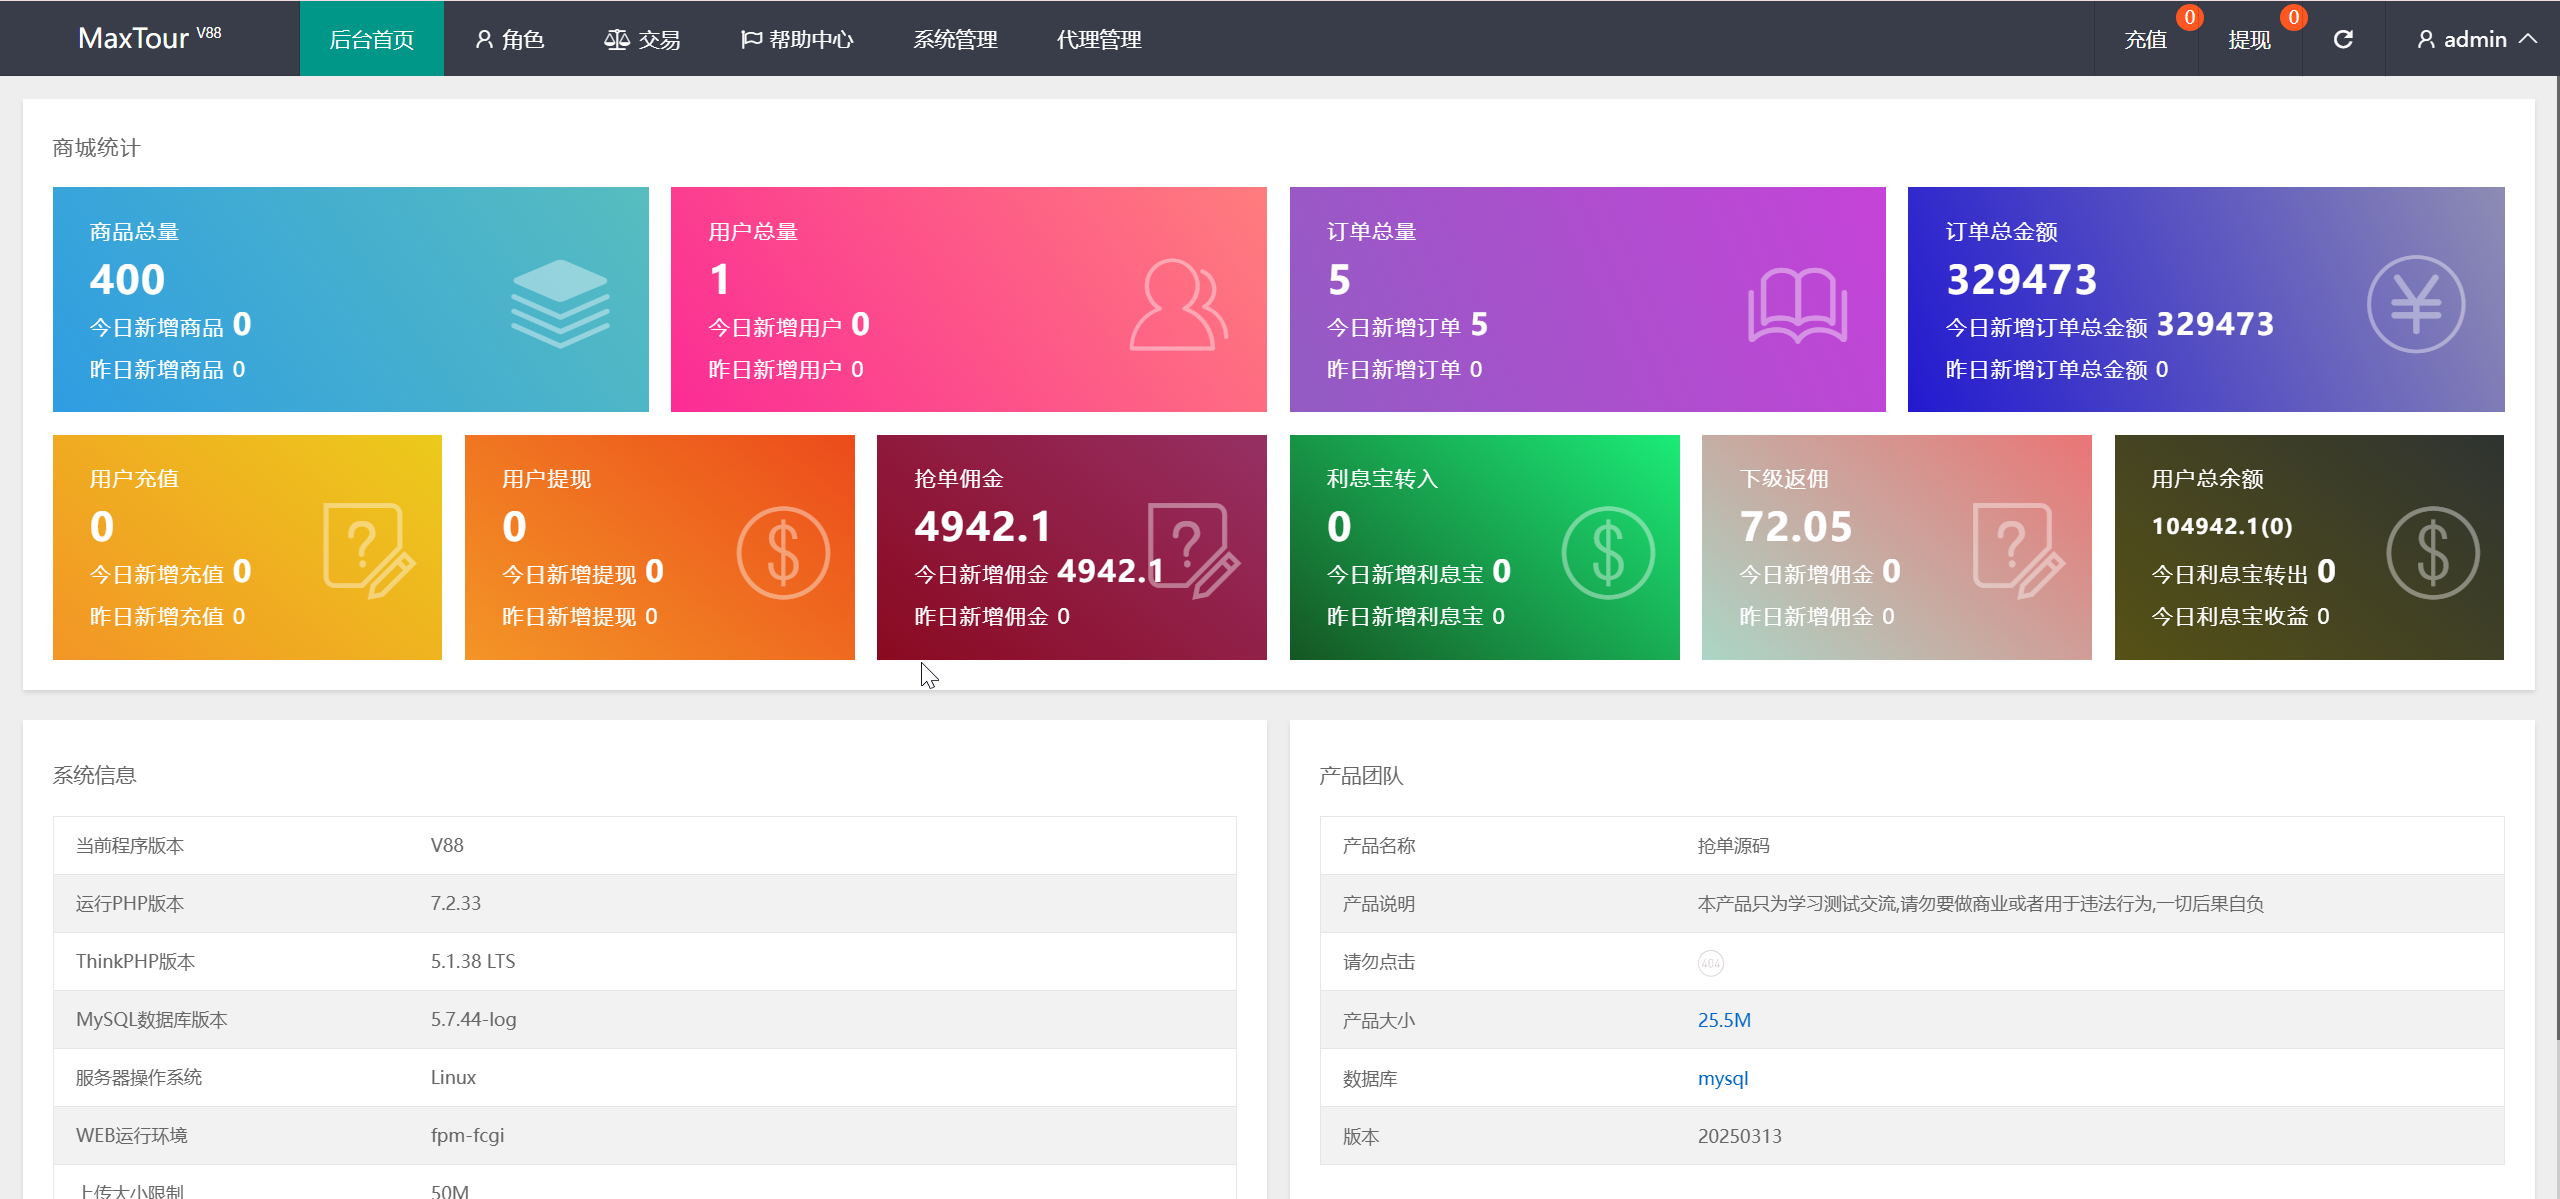2560x1199 pixels.
Task: Click the 404 circle icon beside 请勿点击
Action: click(1710, 963)
